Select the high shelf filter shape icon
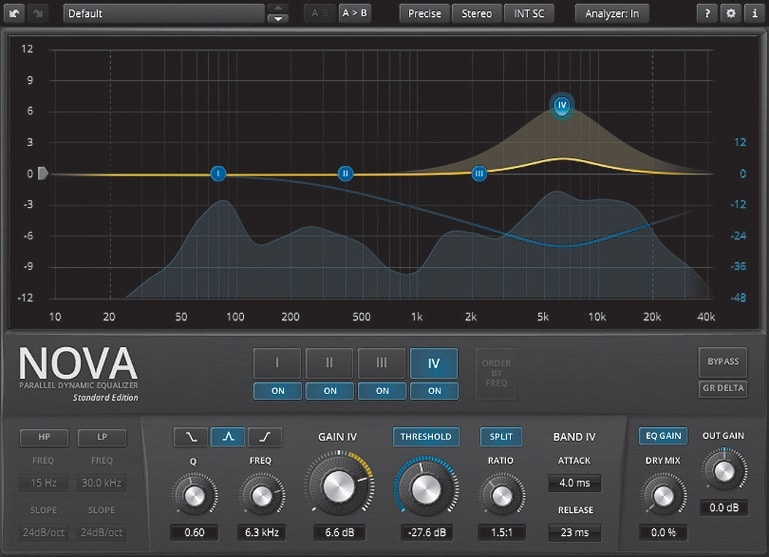Screen dimensions: 769x557 (x=265, y=437)
